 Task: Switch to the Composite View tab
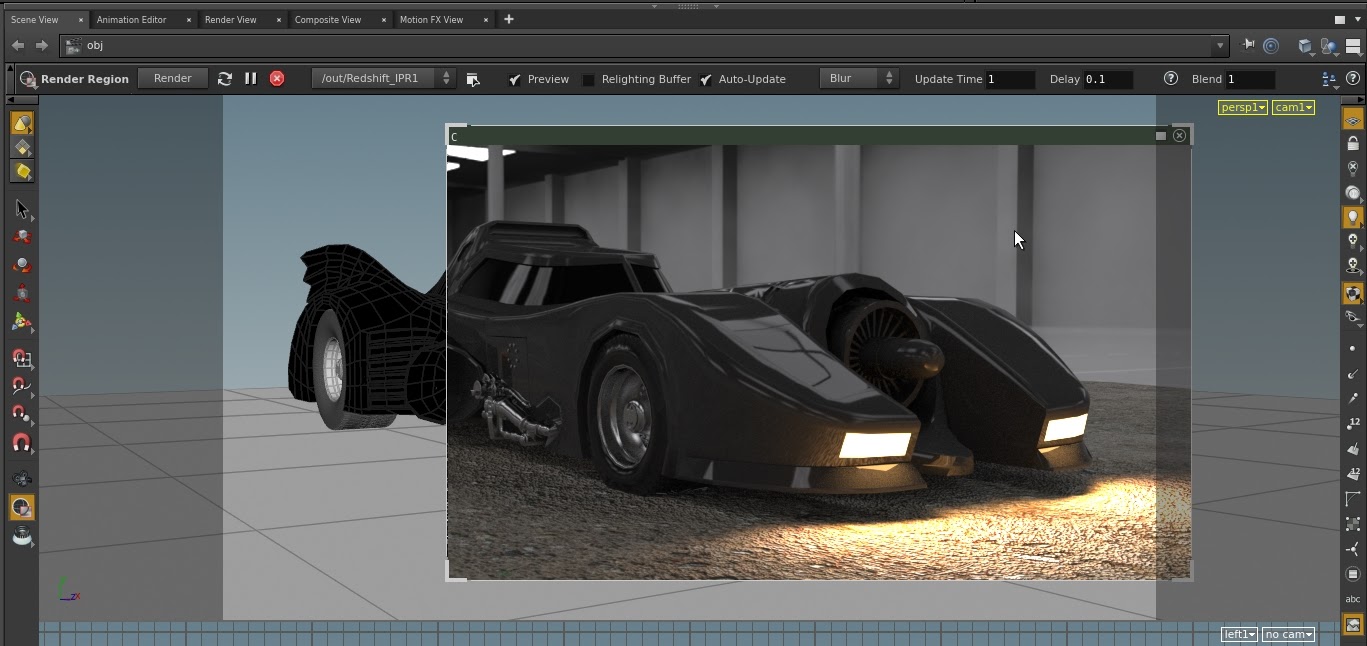(328, 19)
